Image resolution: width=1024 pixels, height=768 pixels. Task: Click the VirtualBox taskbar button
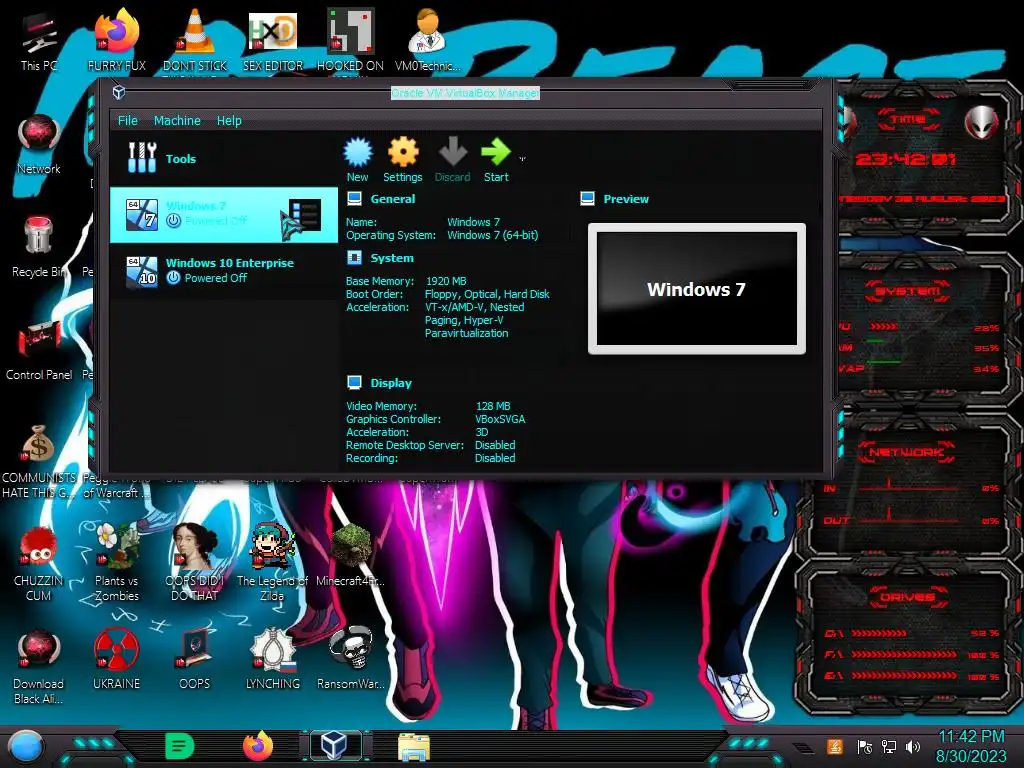[335, 746]
